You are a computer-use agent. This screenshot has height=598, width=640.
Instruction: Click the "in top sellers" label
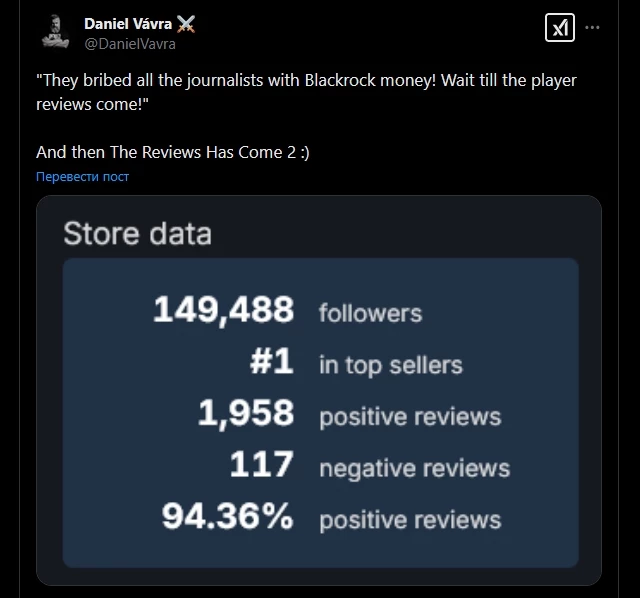(x=391, y=365)
